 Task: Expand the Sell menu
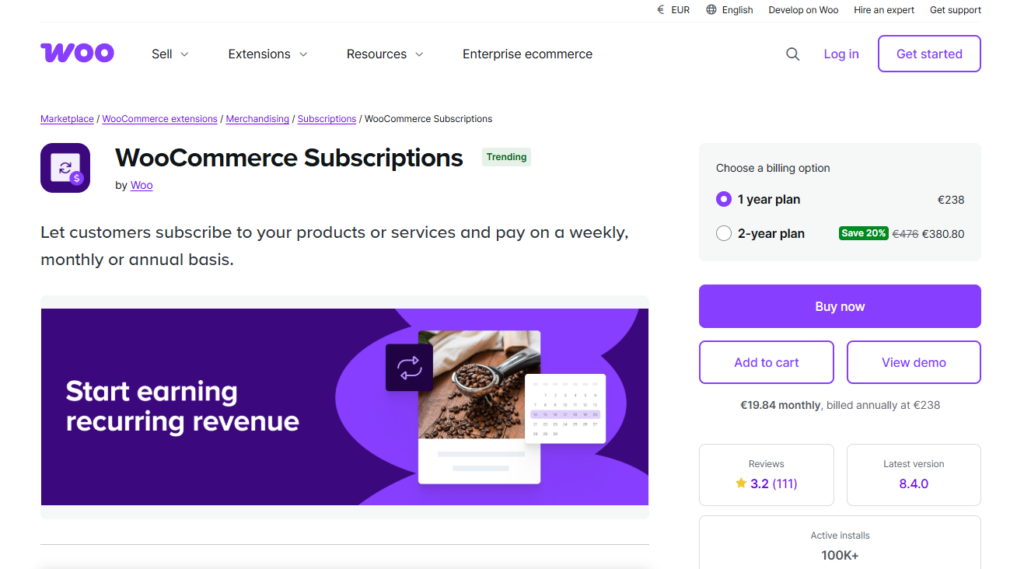point(170,54)
